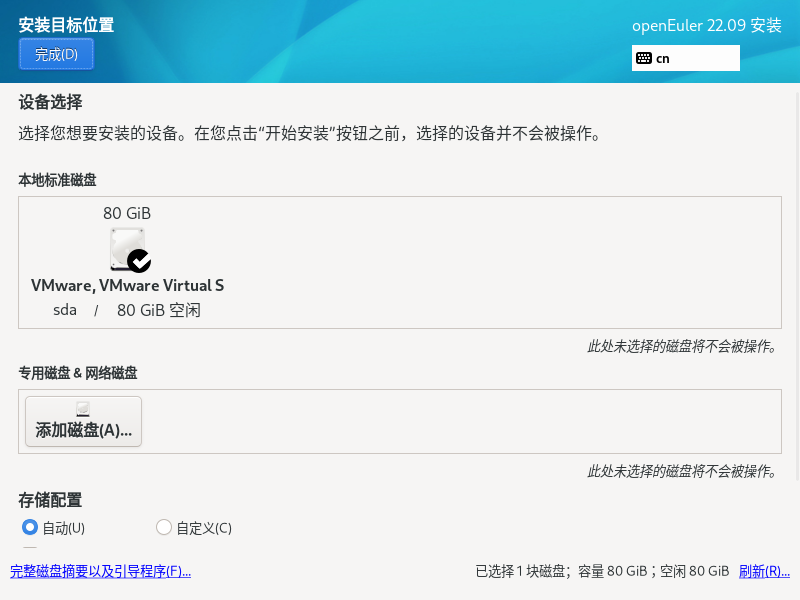800x600 pixels.
Task: Click the black checkmark badge on the sda disk
Action: click(139, 261)
